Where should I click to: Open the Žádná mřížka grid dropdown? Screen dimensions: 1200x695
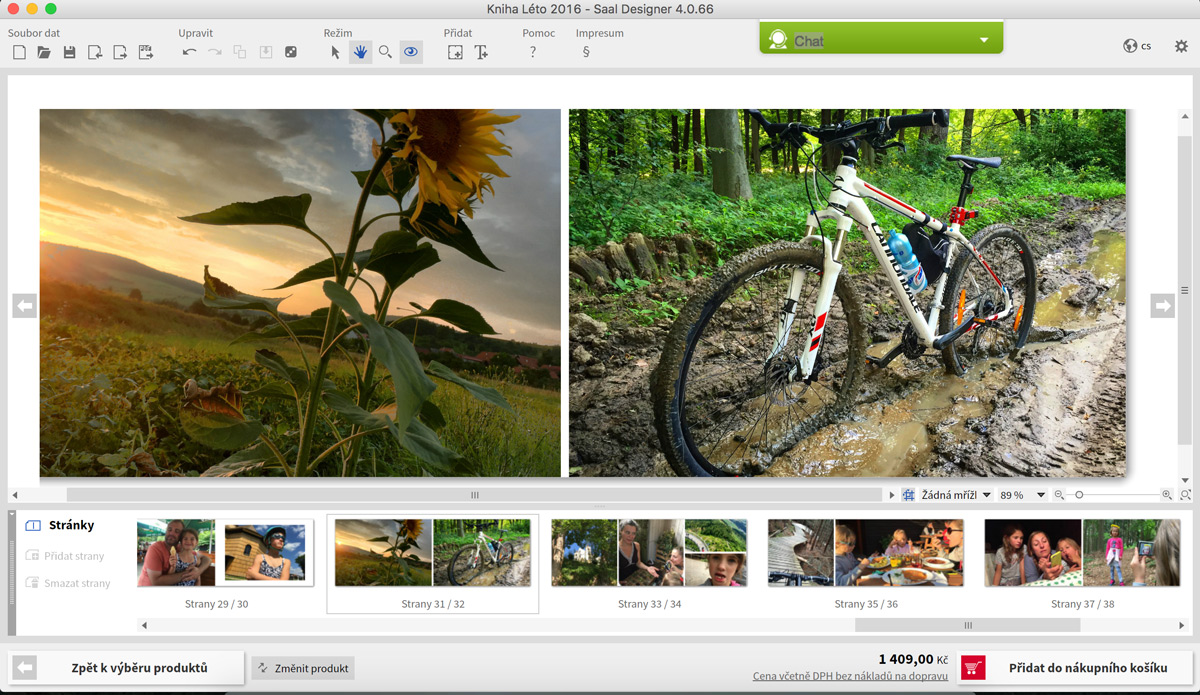(x=955, y=495)
